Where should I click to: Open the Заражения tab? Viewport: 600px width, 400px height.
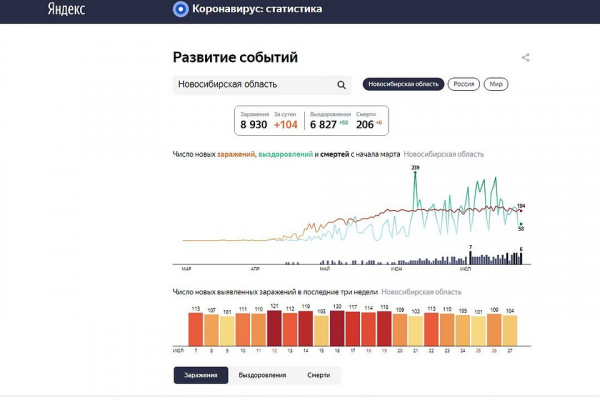point(200,375)
